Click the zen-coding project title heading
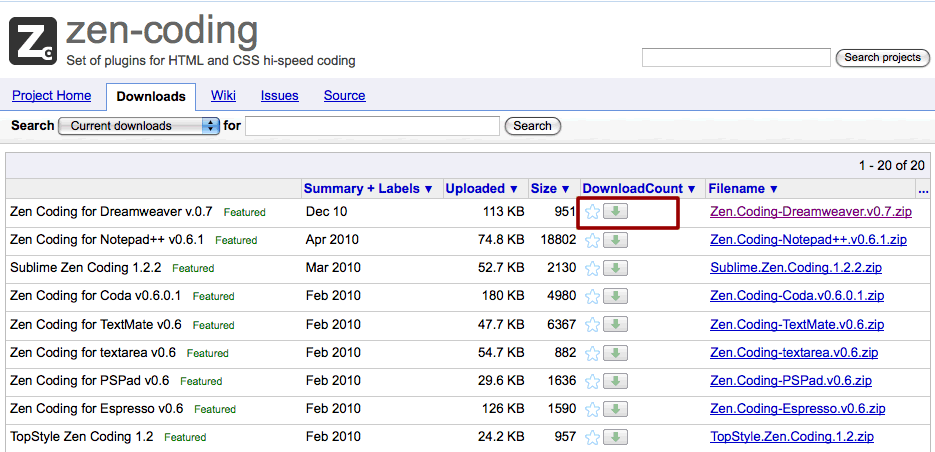Image resolution: width=935 pixels, height=452 pixels. 162,32
